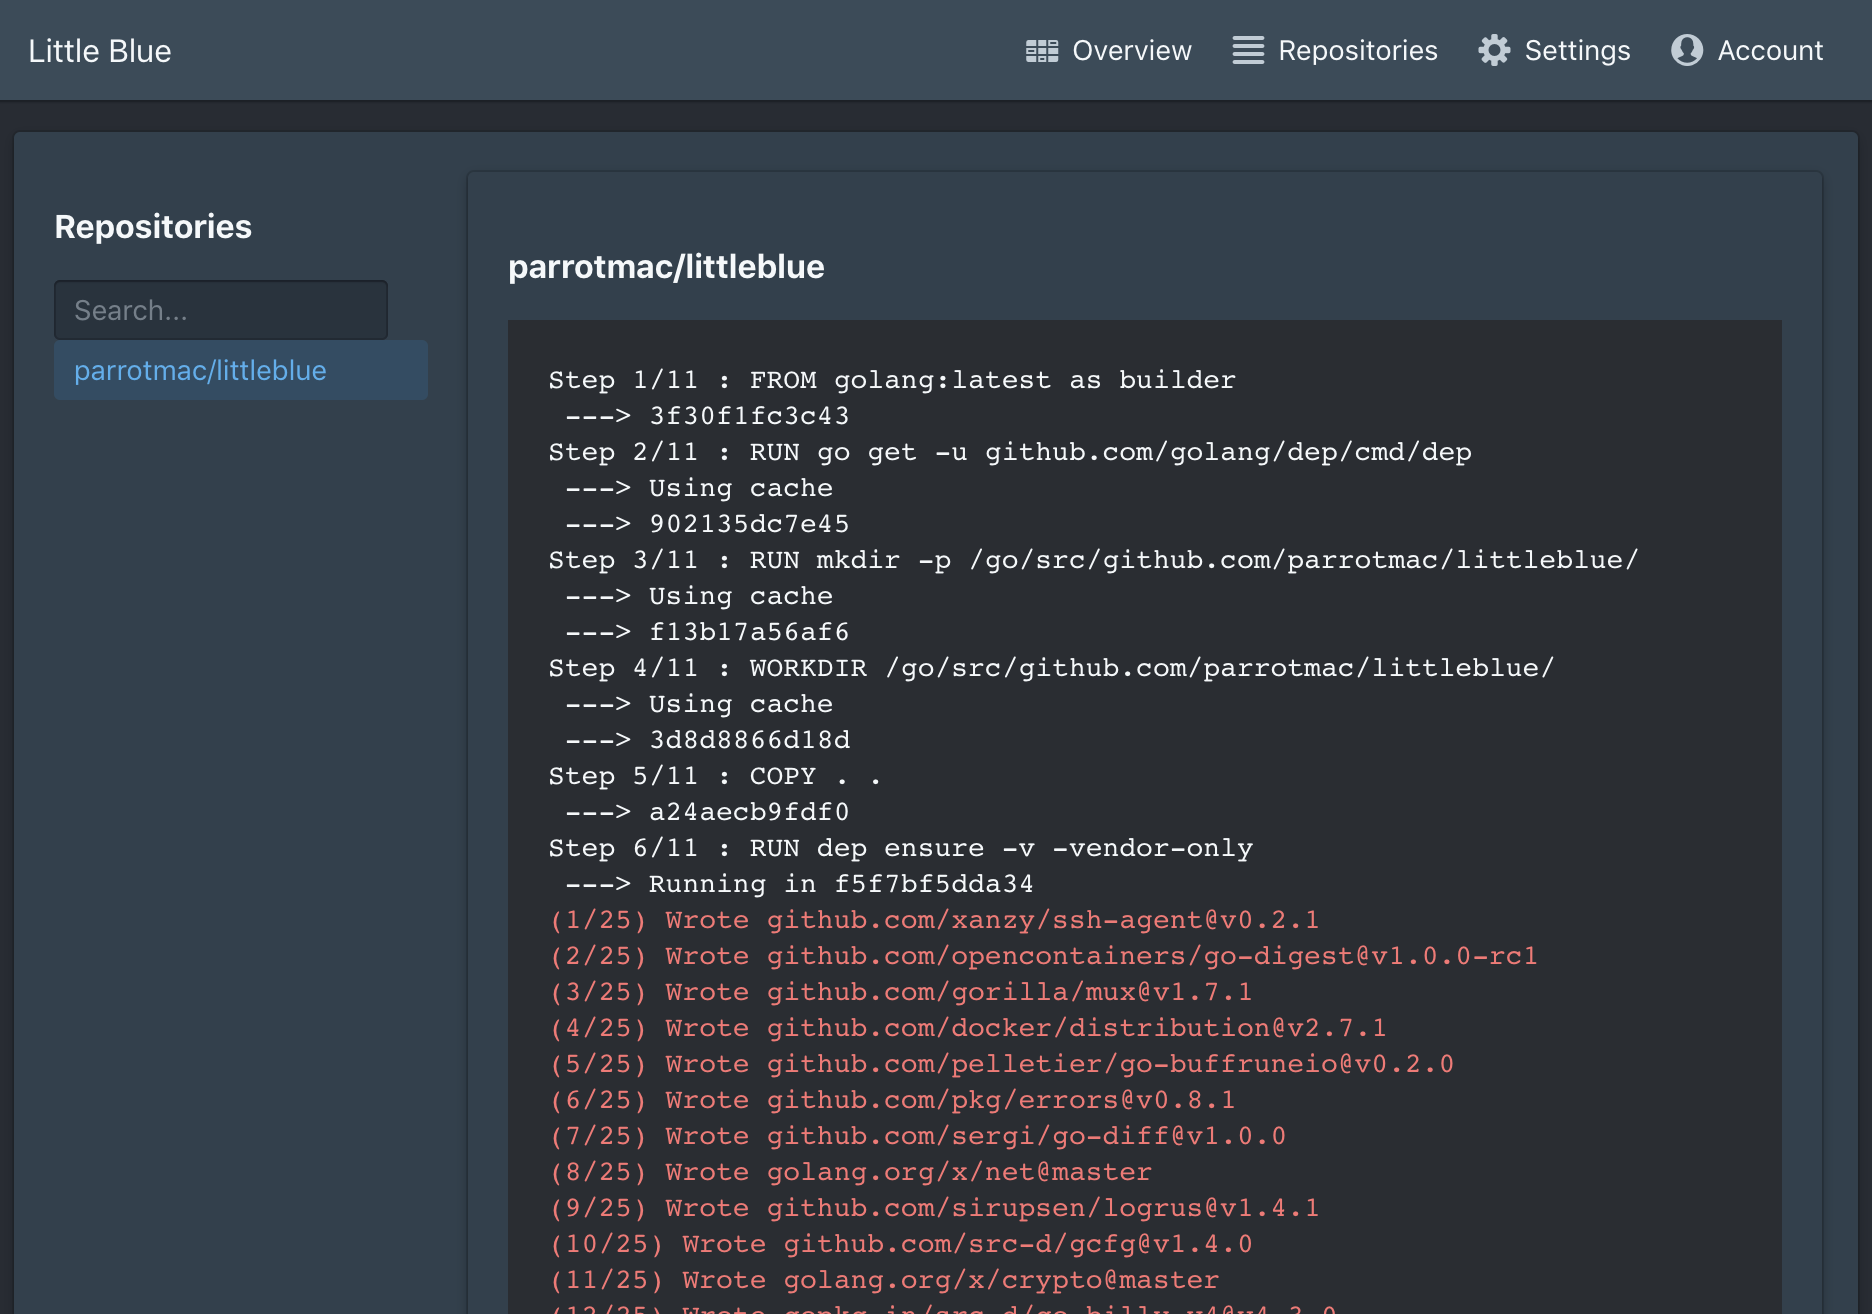1872x1314 pixels.
Task: Click log line '---> 3d8d8866d18d'
Action: (x=708, y=740)
